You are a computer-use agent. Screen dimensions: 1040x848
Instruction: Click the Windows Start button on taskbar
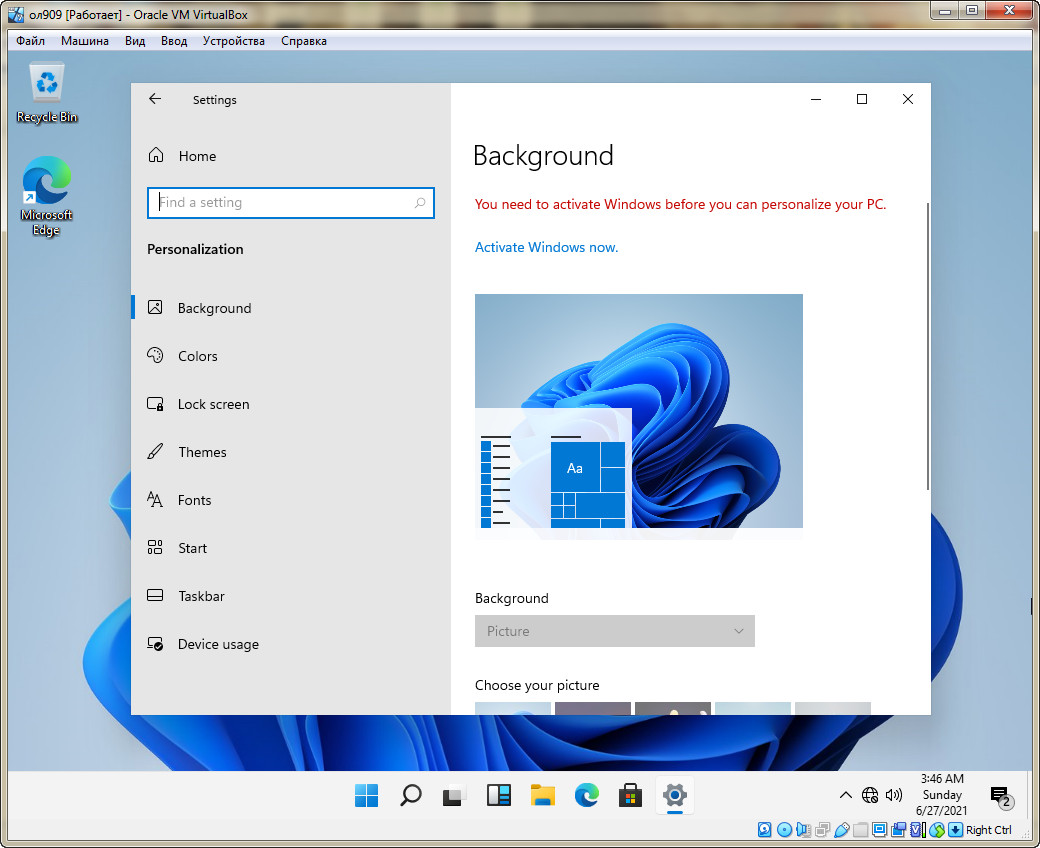[367, 795]
